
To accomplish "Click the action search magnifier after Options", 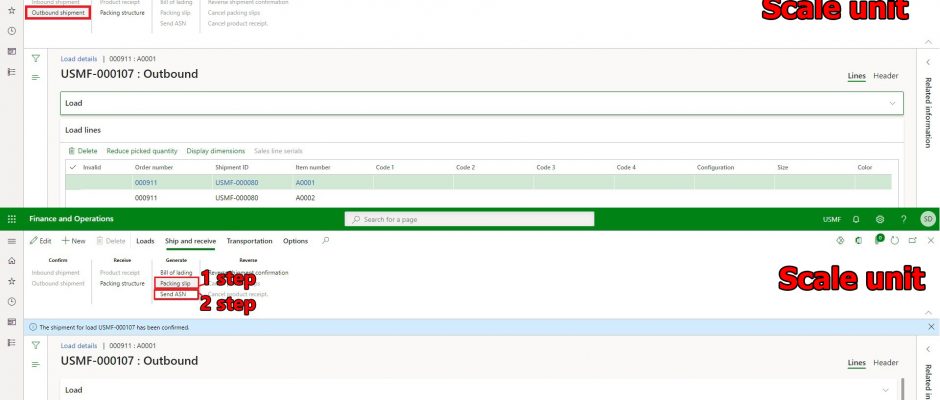I will (x=326, y=240).
